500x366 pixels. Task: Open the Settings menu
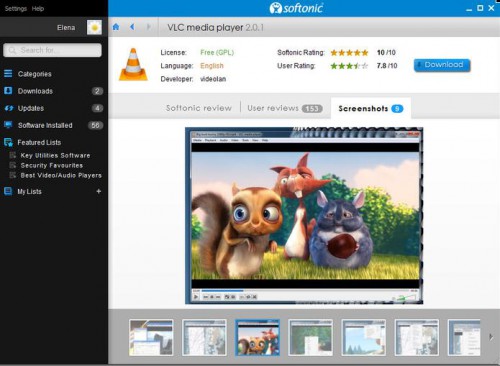16,9
